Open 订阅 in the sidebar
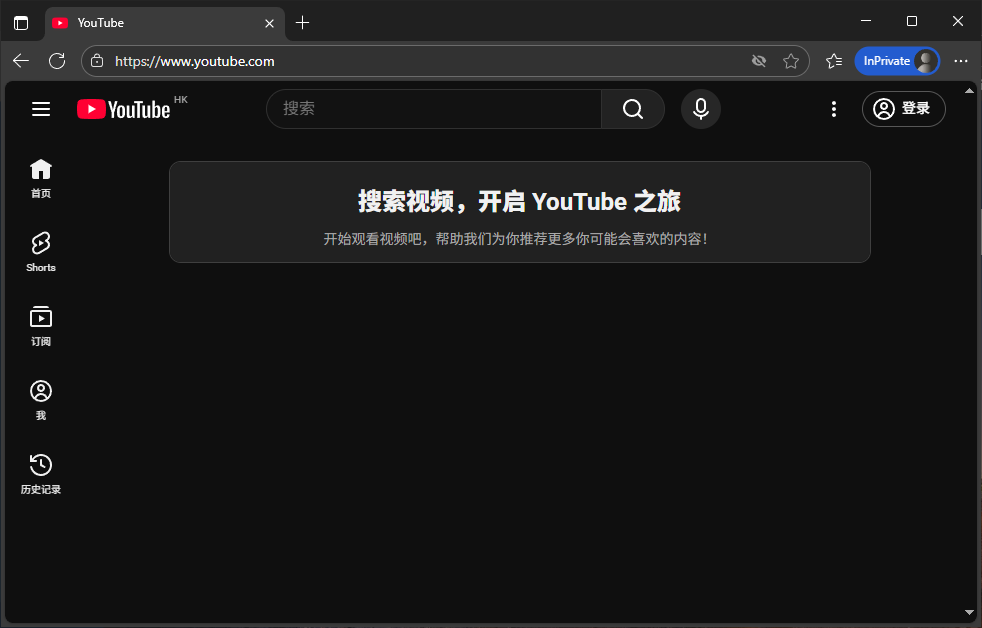Screen dimensions: 982x628 pos(40,325)
